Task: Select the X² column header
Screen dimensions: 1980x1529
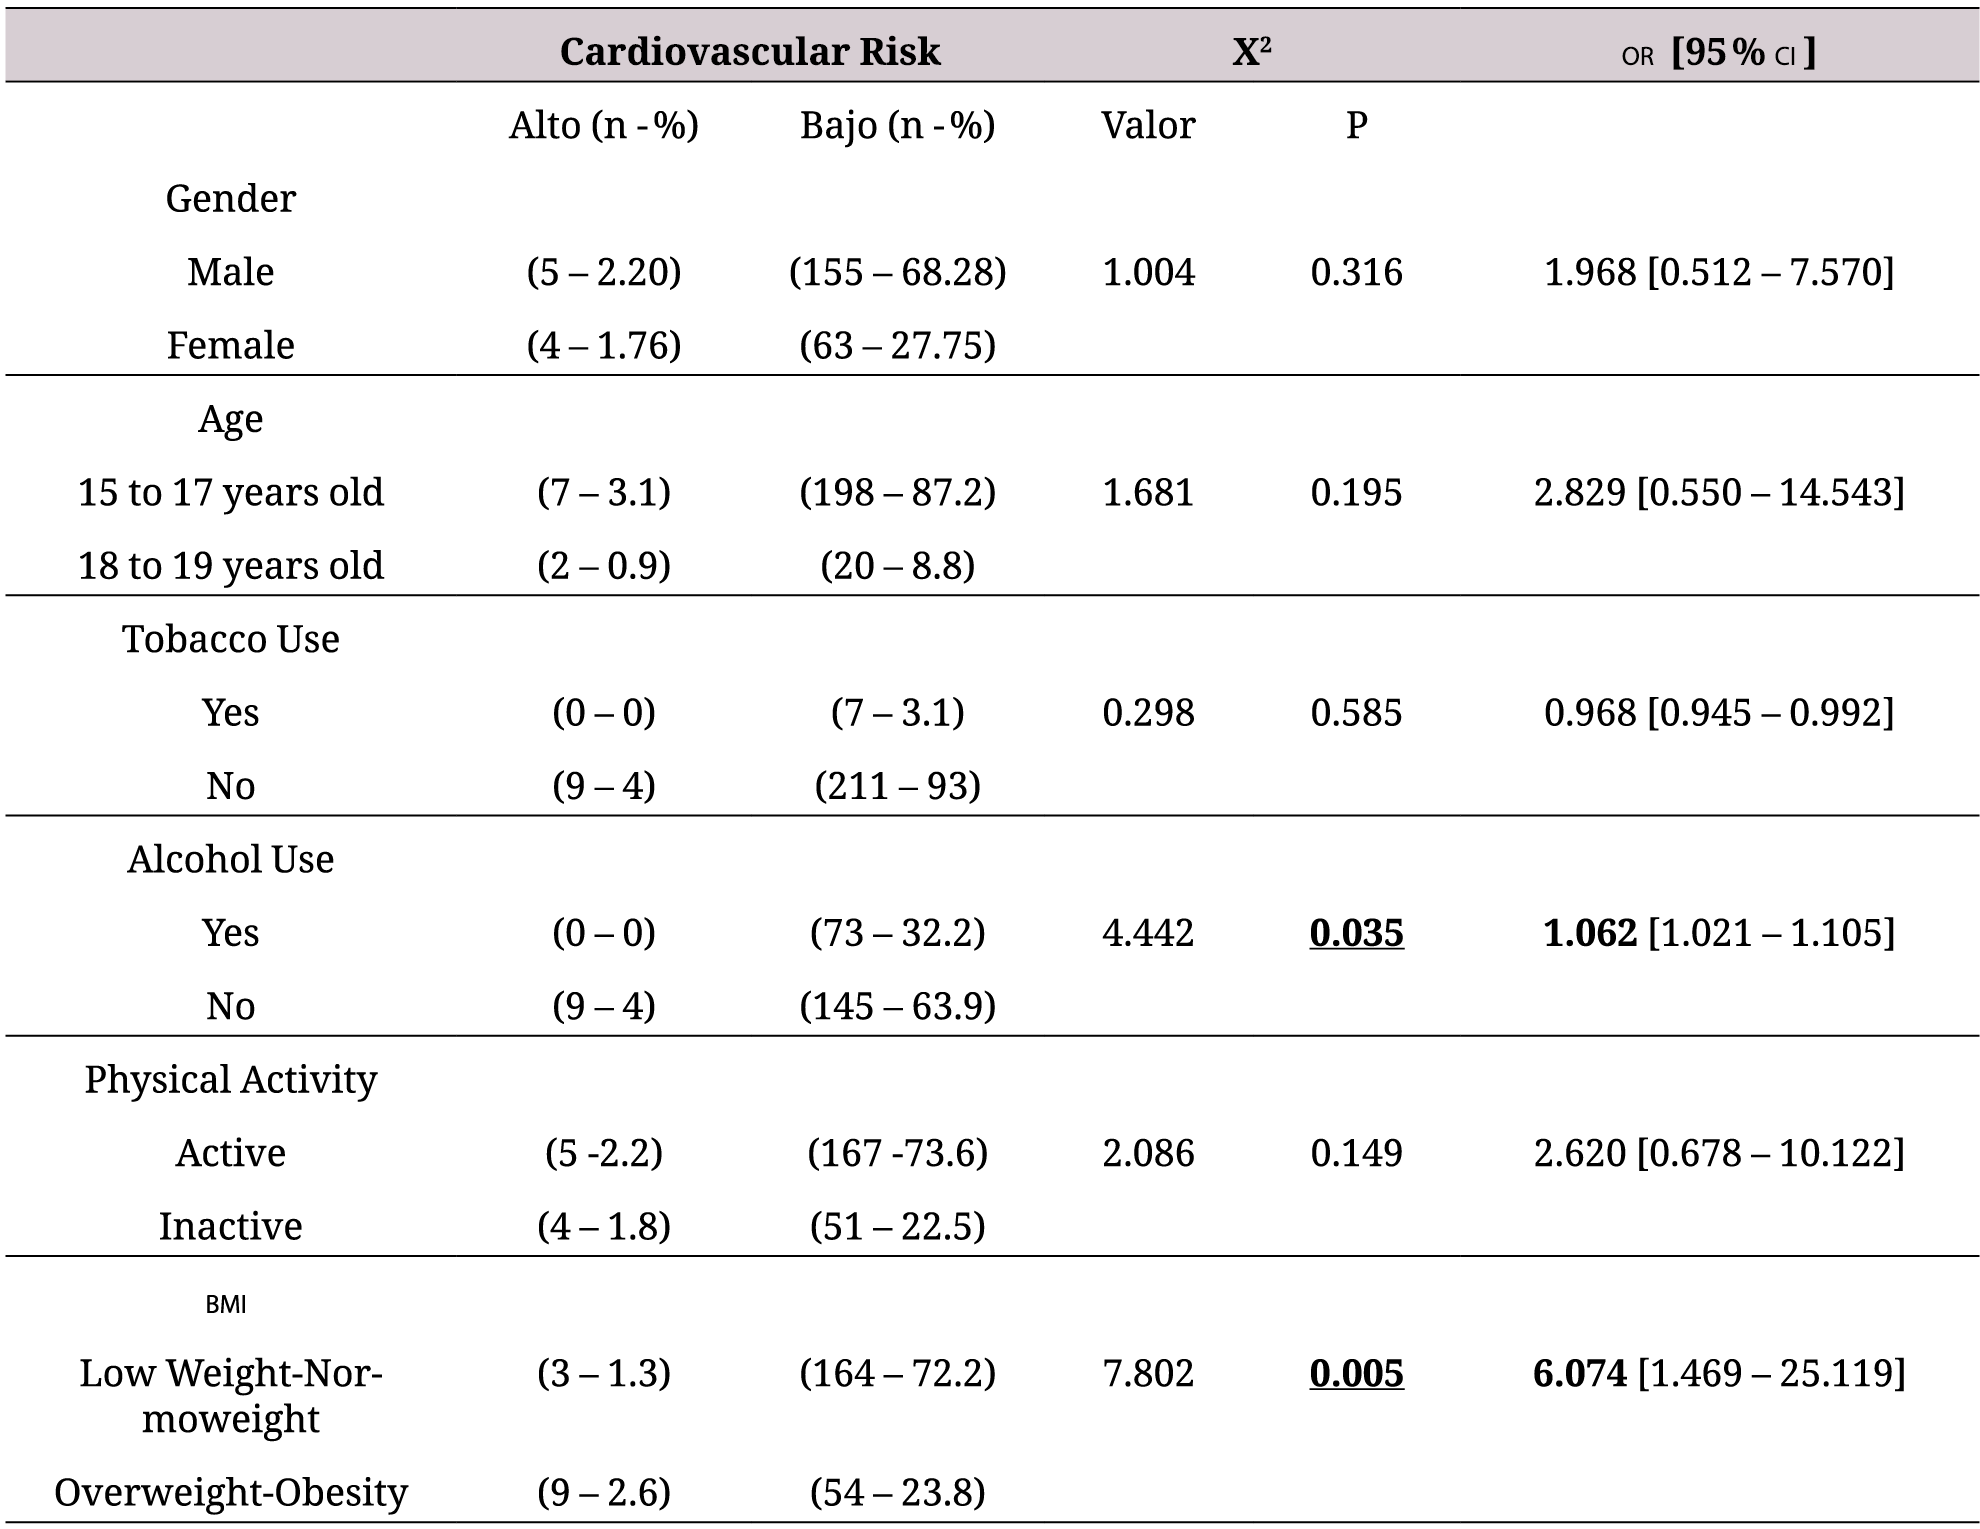Action: pos(1251,52)
